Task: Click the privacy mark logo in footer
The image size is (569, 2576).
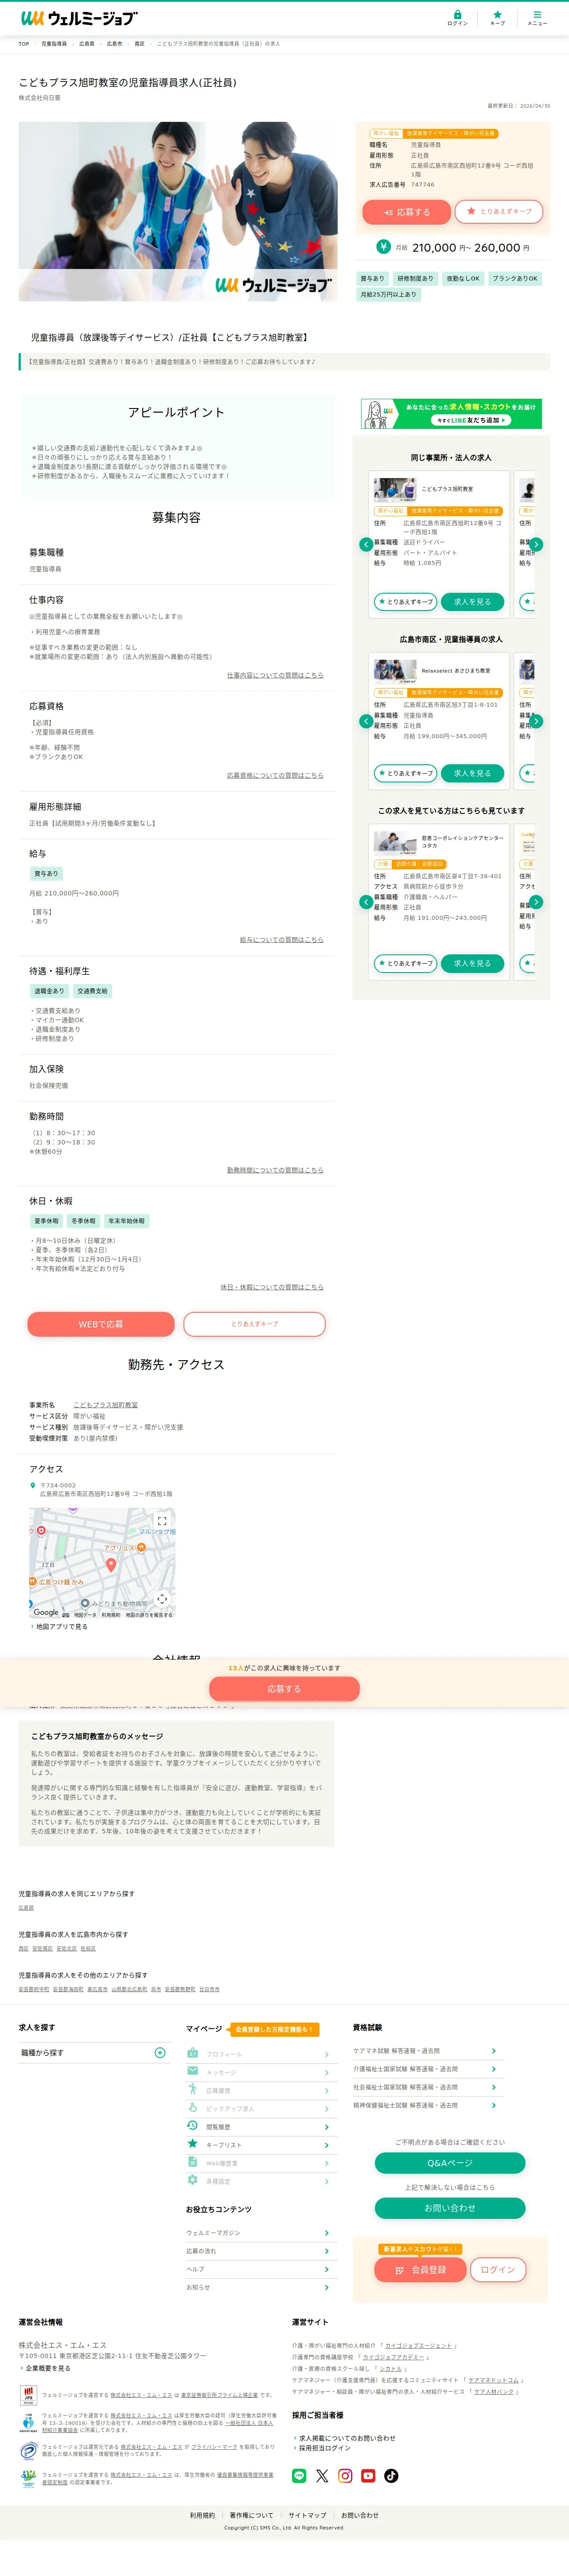Action: [x=28, y=2450]
